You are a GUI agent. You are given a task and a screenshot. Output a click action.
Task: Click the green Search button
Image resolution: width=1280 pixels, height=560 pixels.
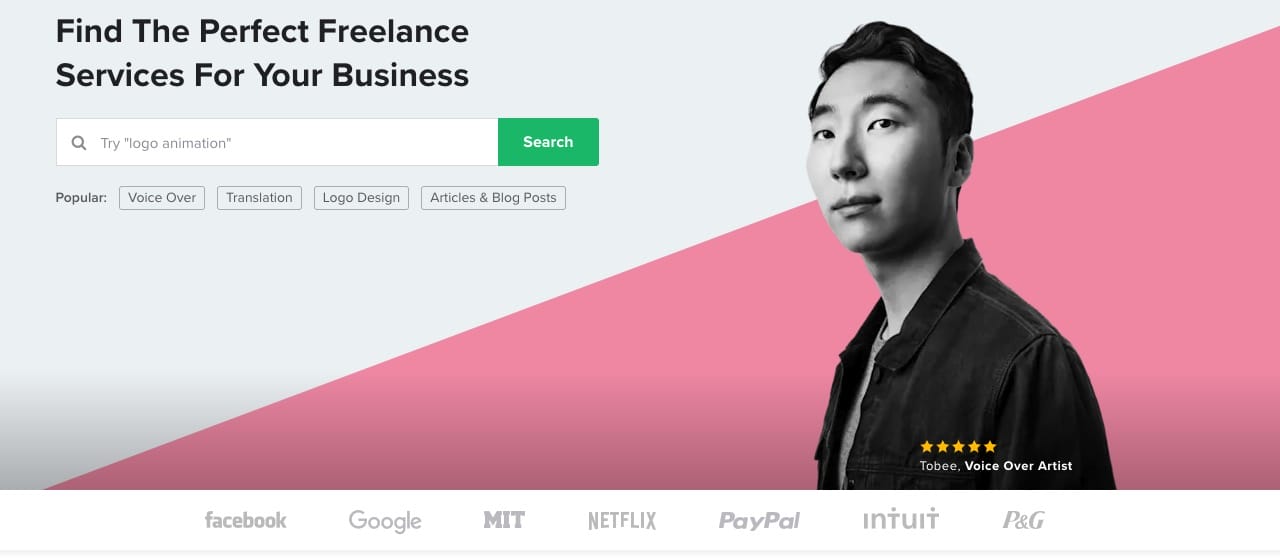[x=548, y=142]
